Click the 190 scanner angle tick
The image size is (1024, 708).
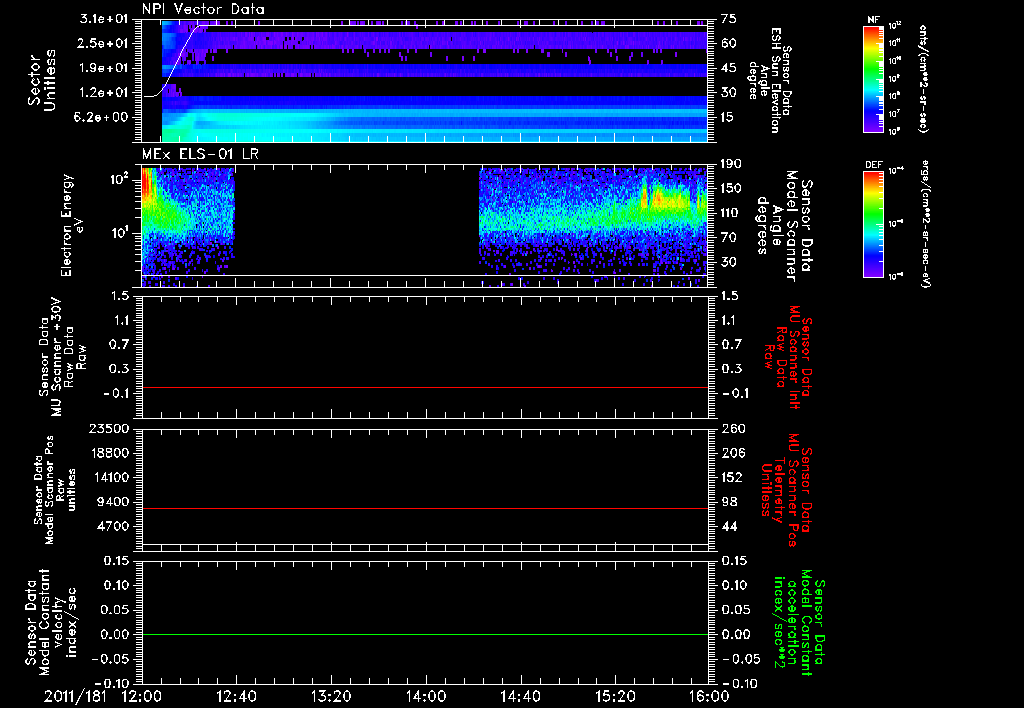tap(731, 164)
